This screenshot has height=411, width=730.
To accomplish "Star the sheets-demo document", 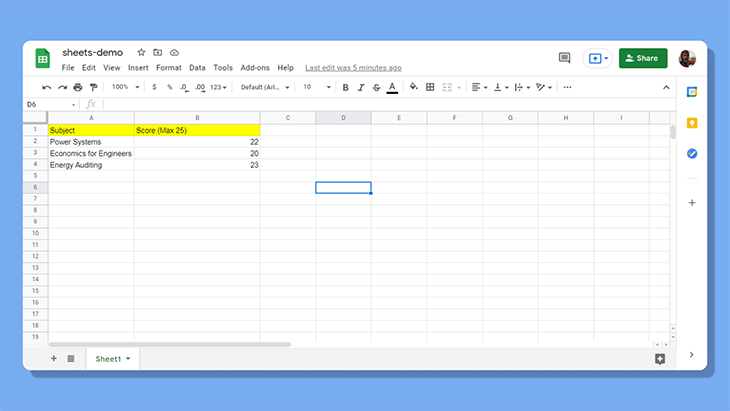I will tap(141, 52).
